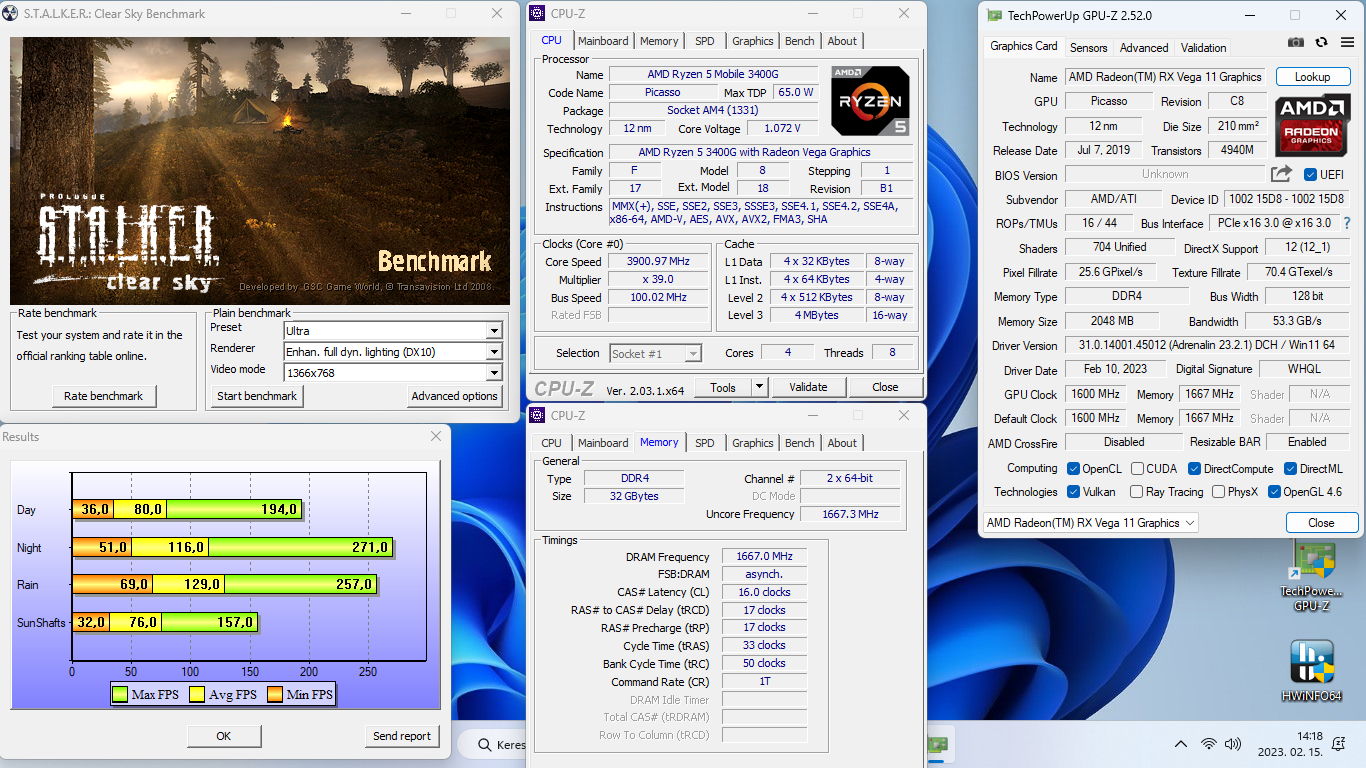
Task: Open the Preset dropdown showing Ultra
Action: pos(393,331)
